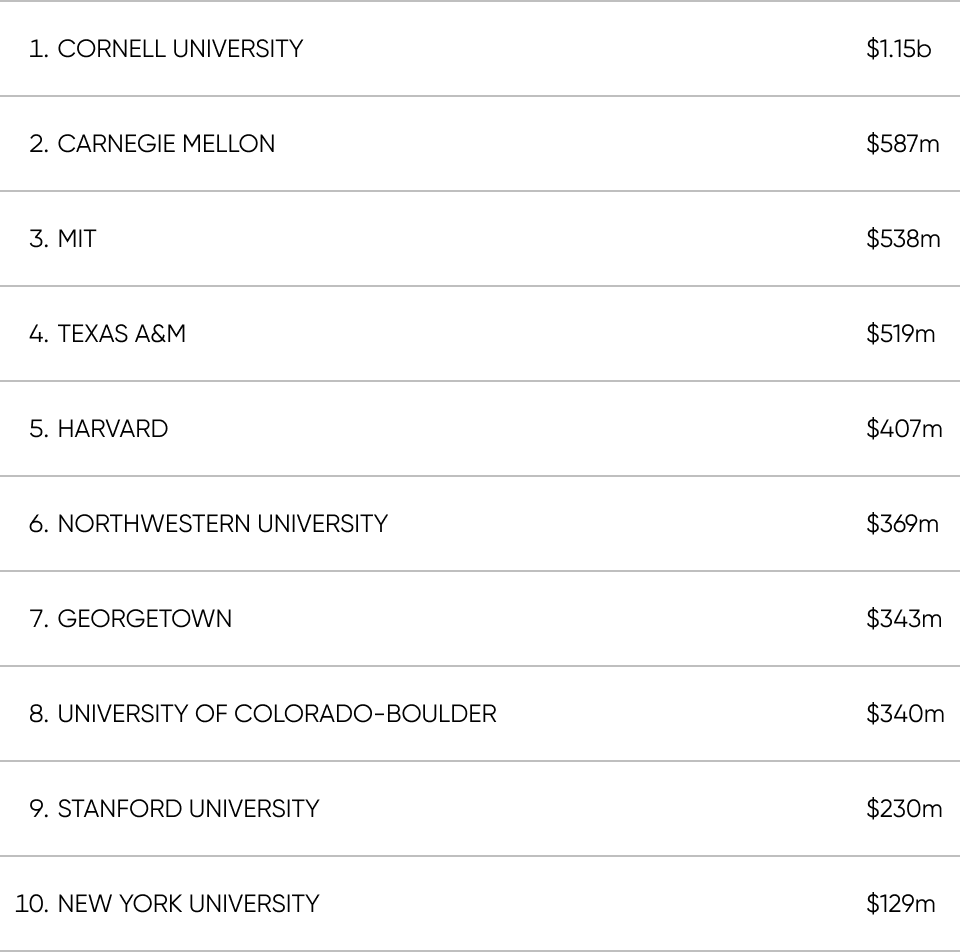Select the $538m figure
Viewport: 960px width, 952px height.
[x=903, y=238]
